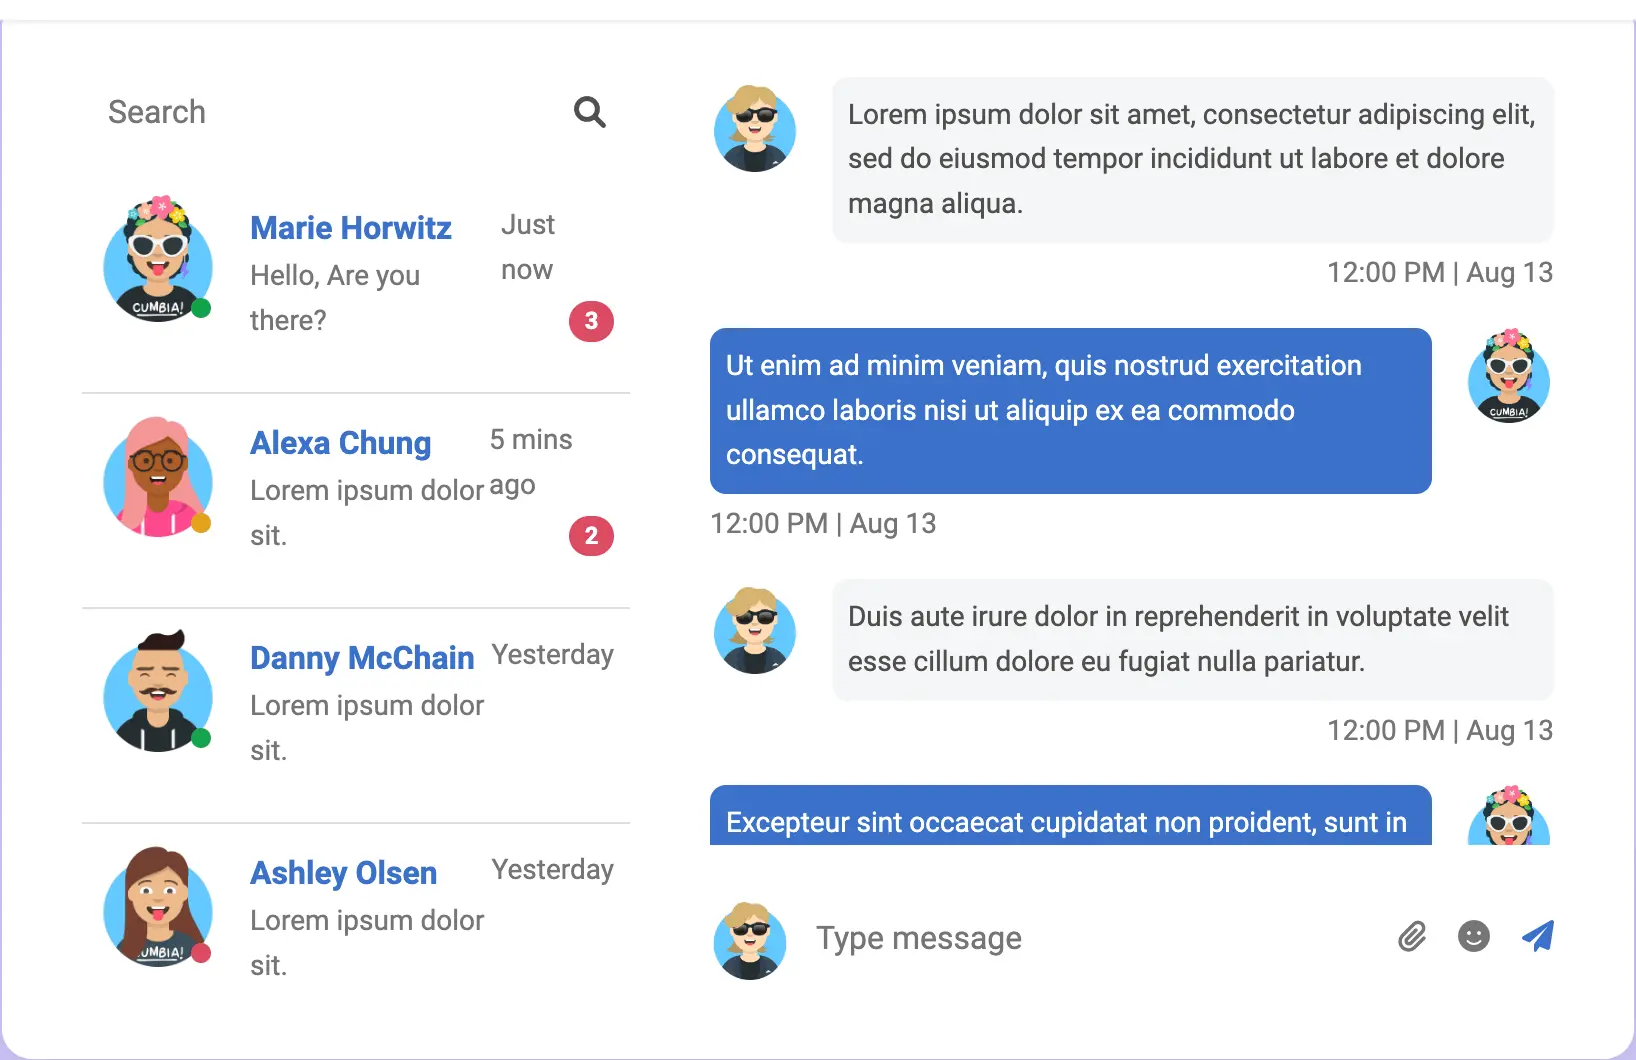
Task: Click the blue 'Ut enim ad minim' message bubble
Action: click(1070, 411)
